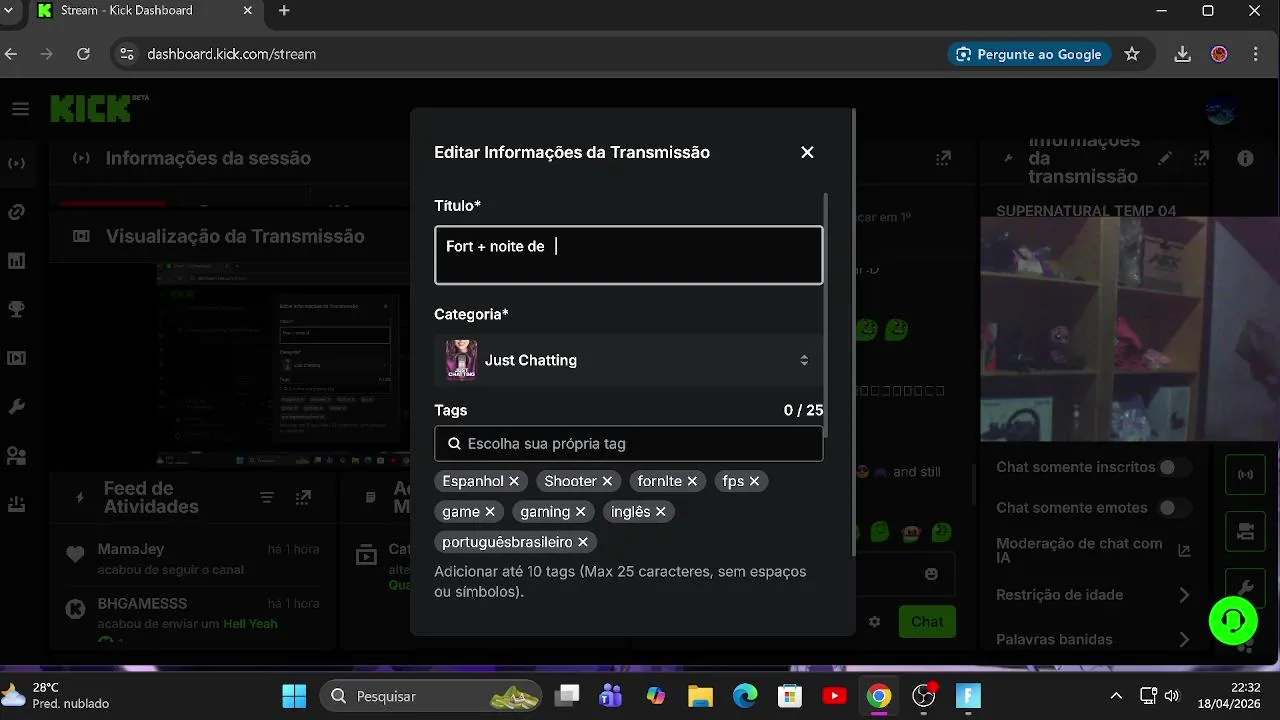Pop out the Informações da transmissão panel

1202,158
